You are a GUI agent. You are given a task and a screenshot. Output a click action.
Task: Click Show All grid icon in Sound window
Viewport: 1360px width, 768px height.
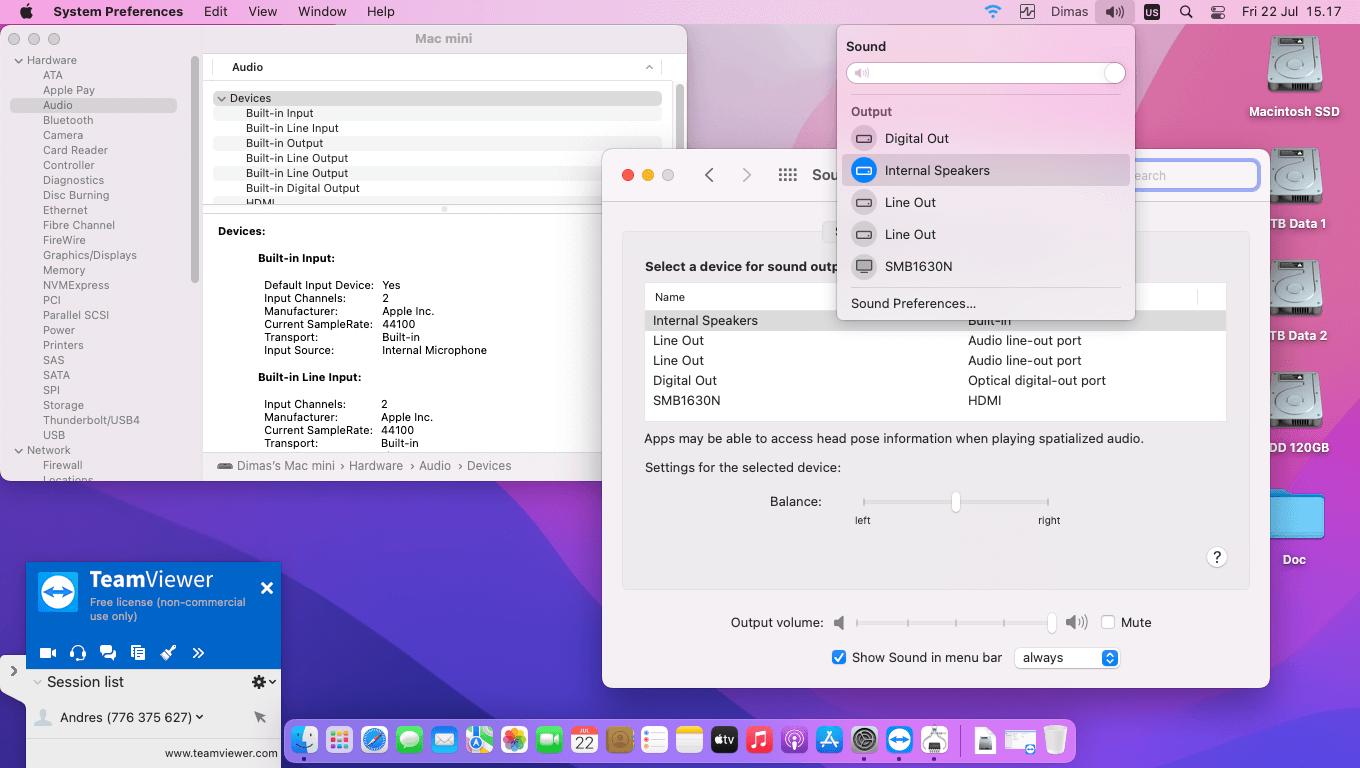click(787, 175)
